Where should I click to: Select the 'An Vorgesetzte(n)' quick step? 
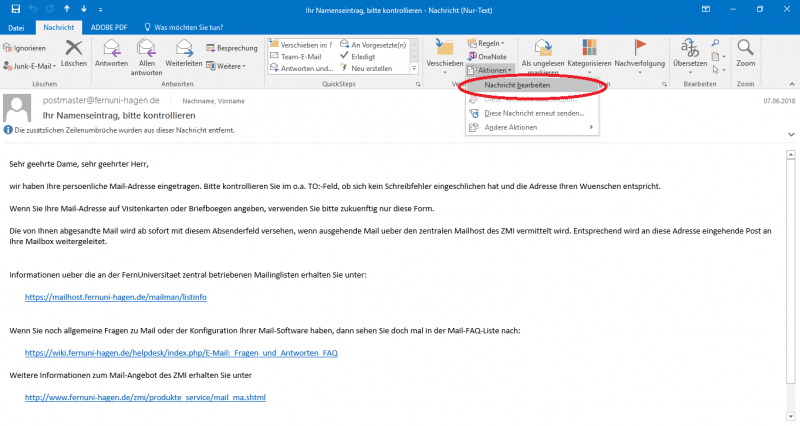click(x=373, y=45)
